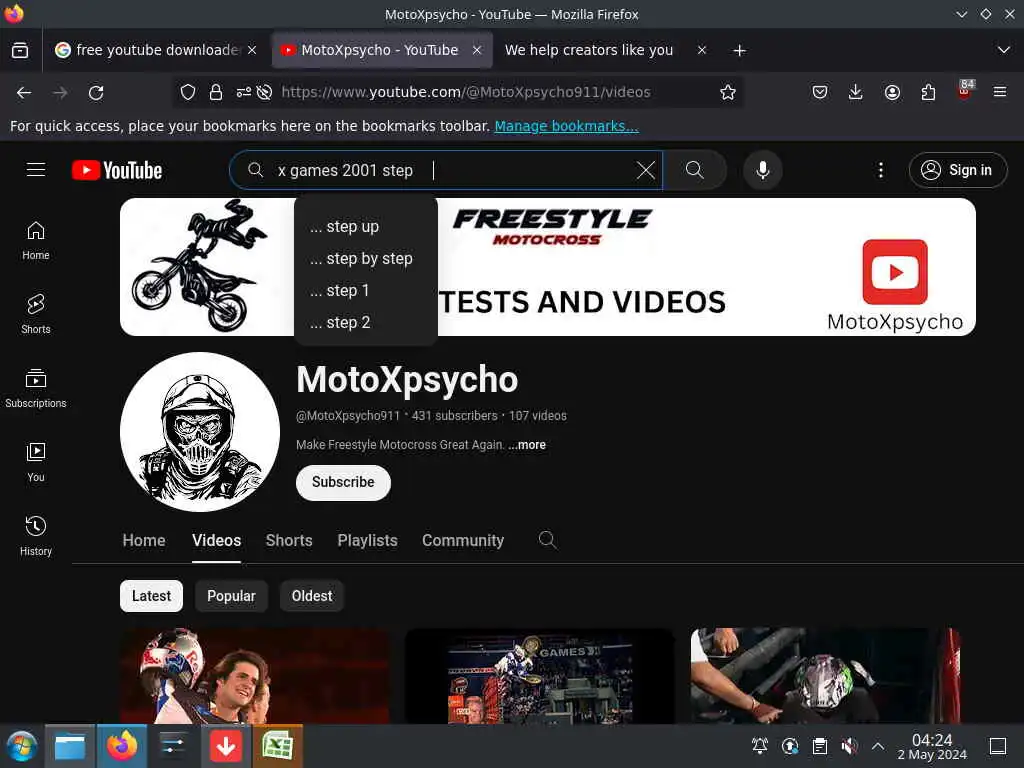Click the YouTube logo
The width and height of the screenshot is (1024, 768).
coord(117,170)
